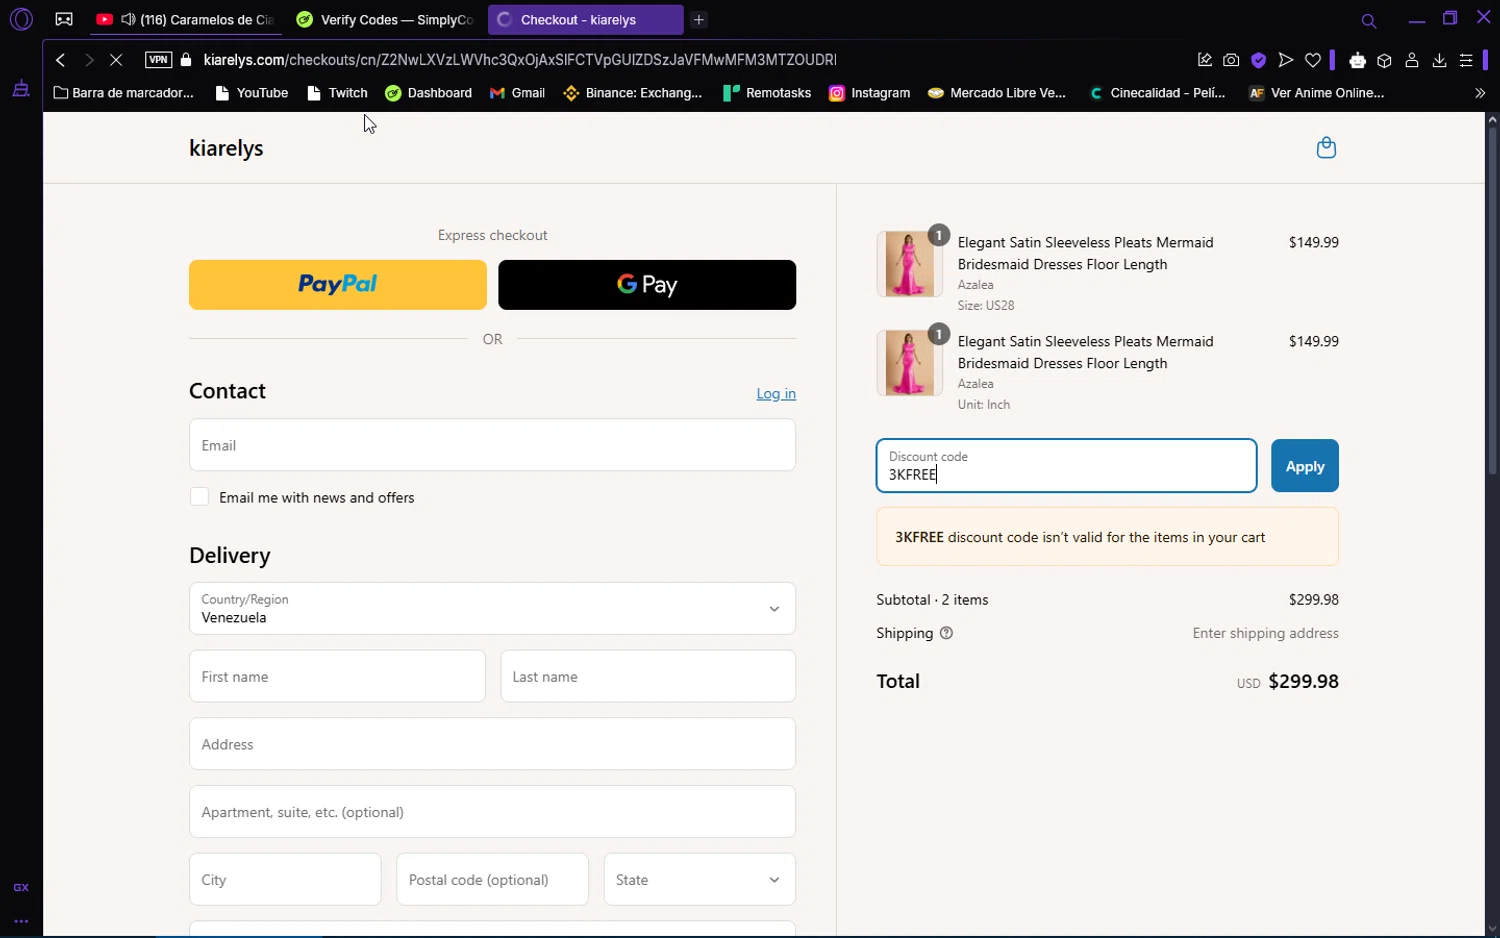
Task: Stop page loading with the X icon
Action: pyautogui.click(x=116, y=60)
